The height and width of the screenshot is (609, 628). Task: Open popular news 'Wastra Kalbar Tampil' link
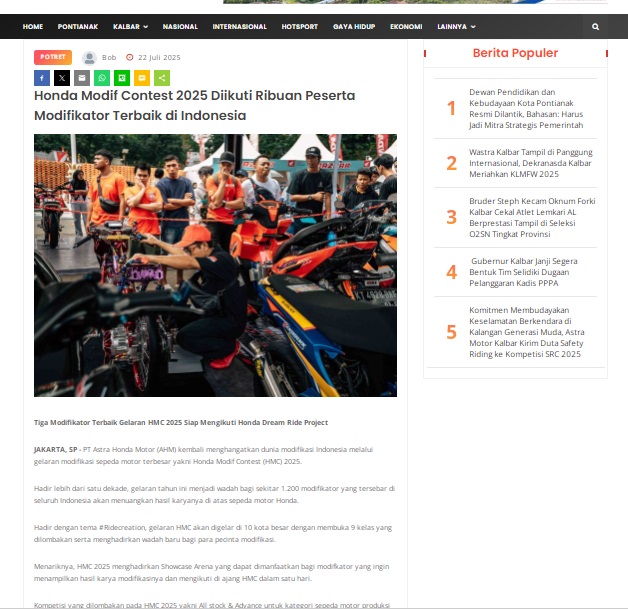tap(531, 163)
